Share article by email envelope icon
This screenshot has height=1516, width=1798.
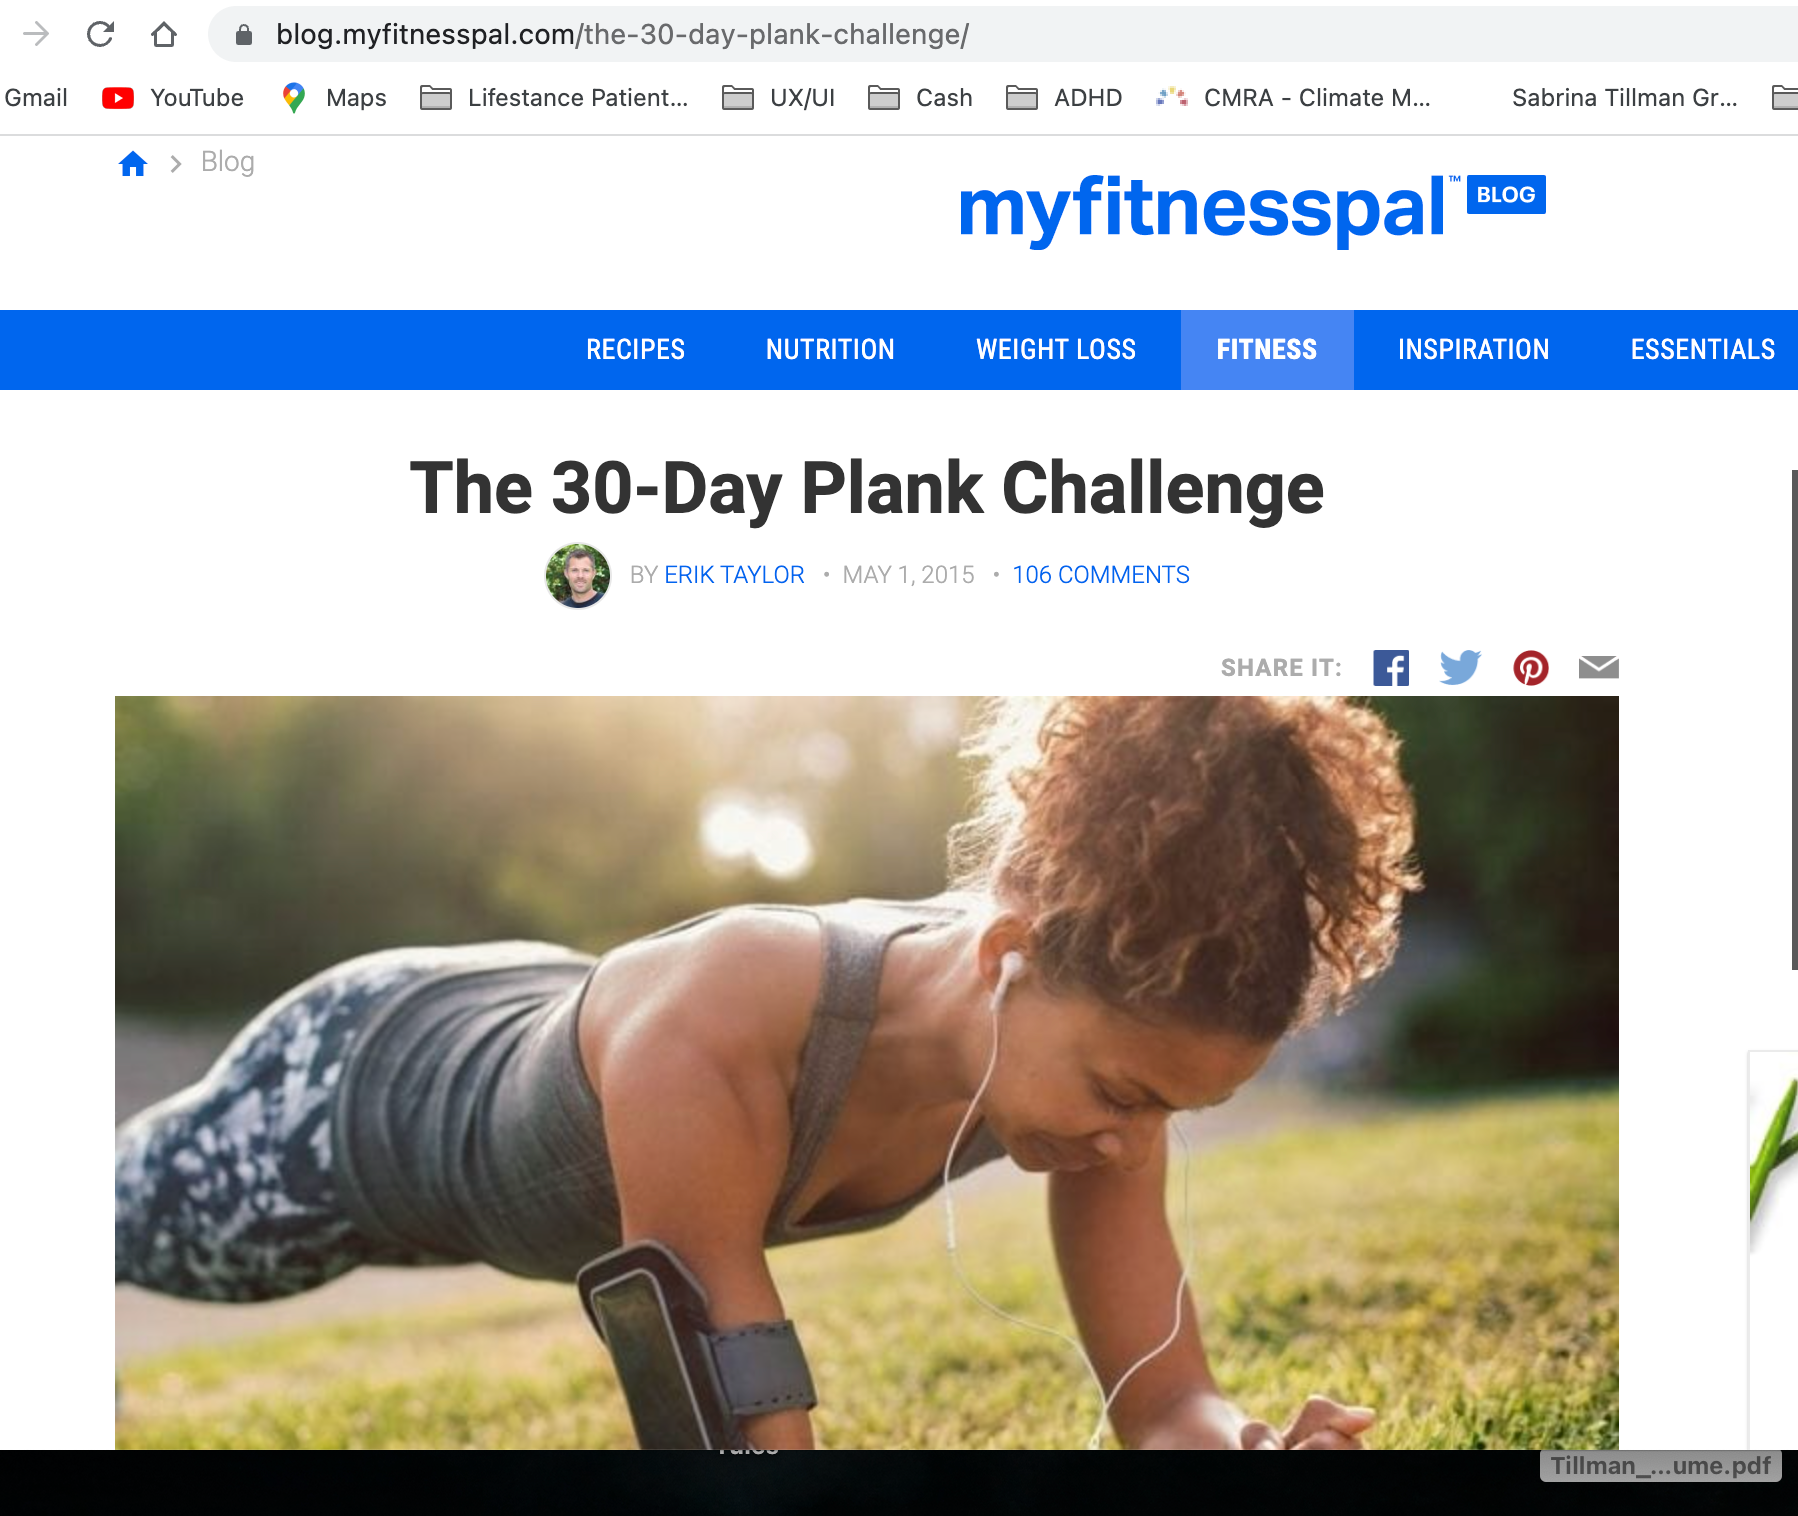[x=1599, y=667]
